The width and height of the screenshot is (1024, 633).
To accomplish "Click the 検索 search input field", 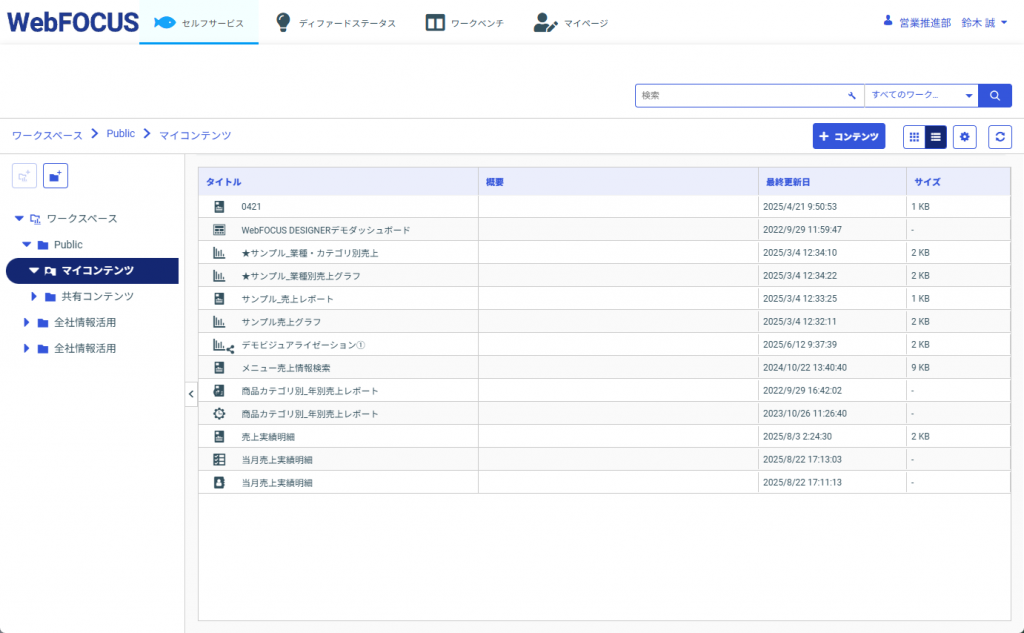I will point(740,95).
